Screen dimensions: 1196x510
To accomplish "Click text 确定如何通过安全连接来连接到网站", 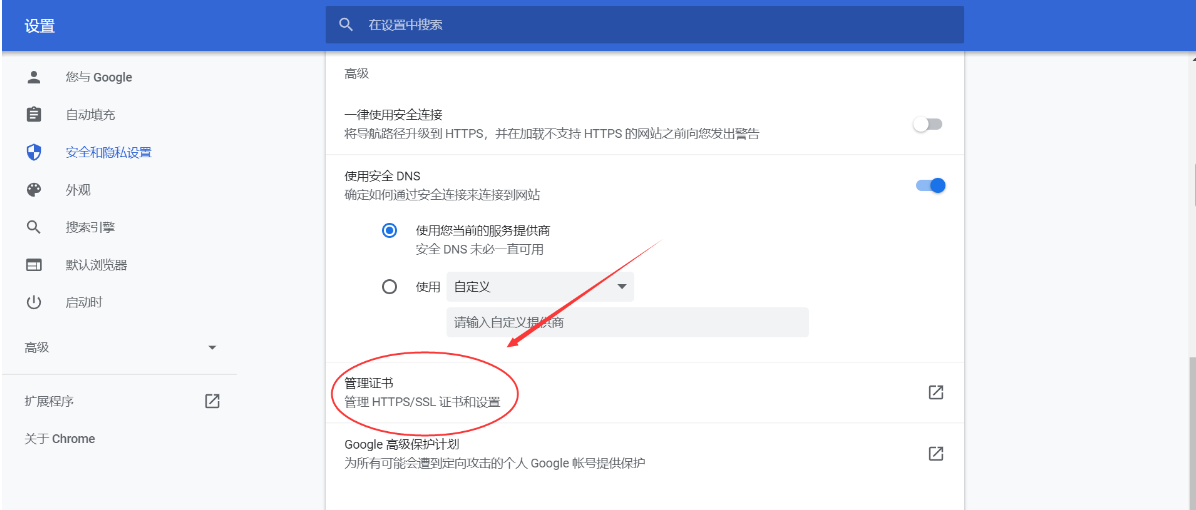I will (442, 195).
